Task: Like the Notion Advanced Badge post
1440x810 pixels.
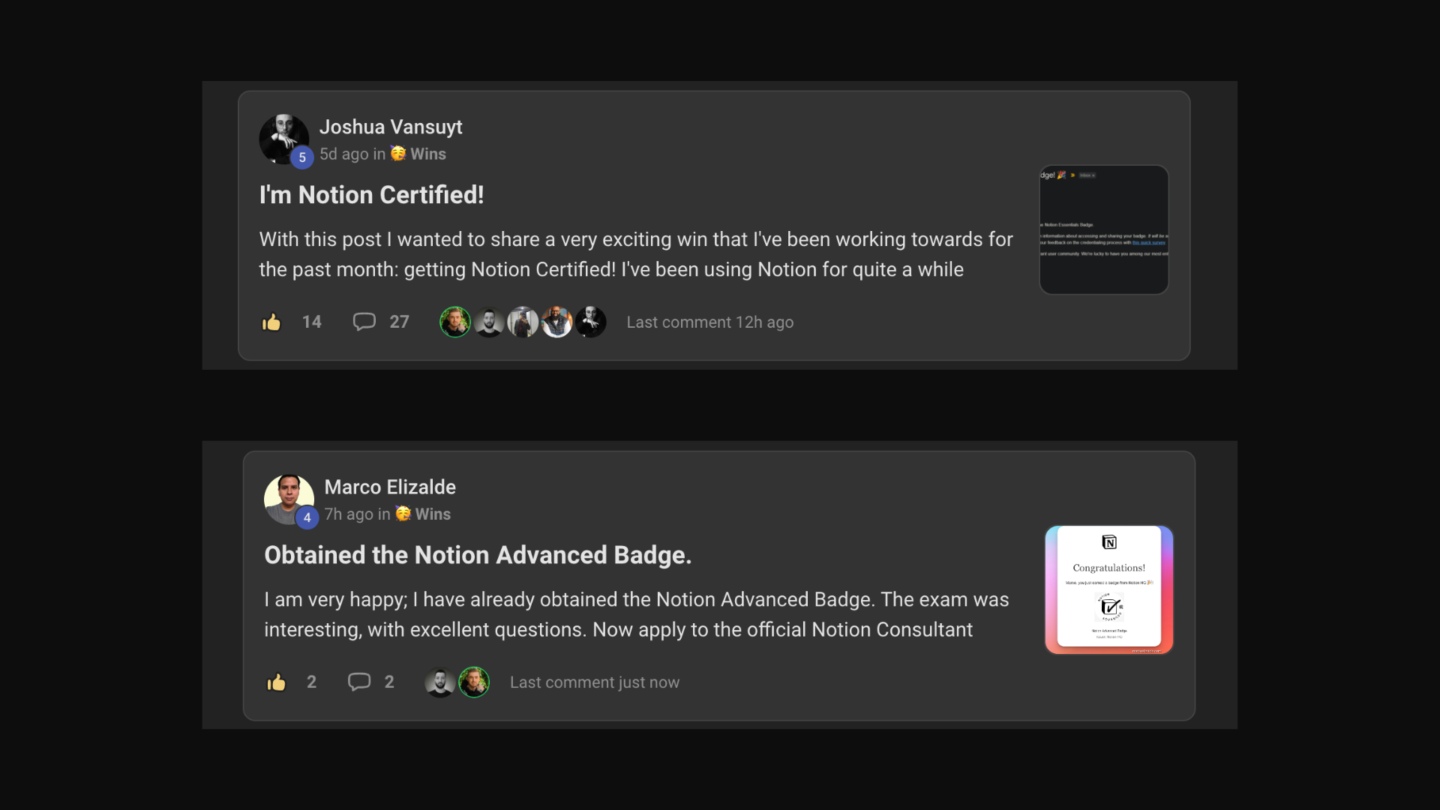Action: coord(277,682)
